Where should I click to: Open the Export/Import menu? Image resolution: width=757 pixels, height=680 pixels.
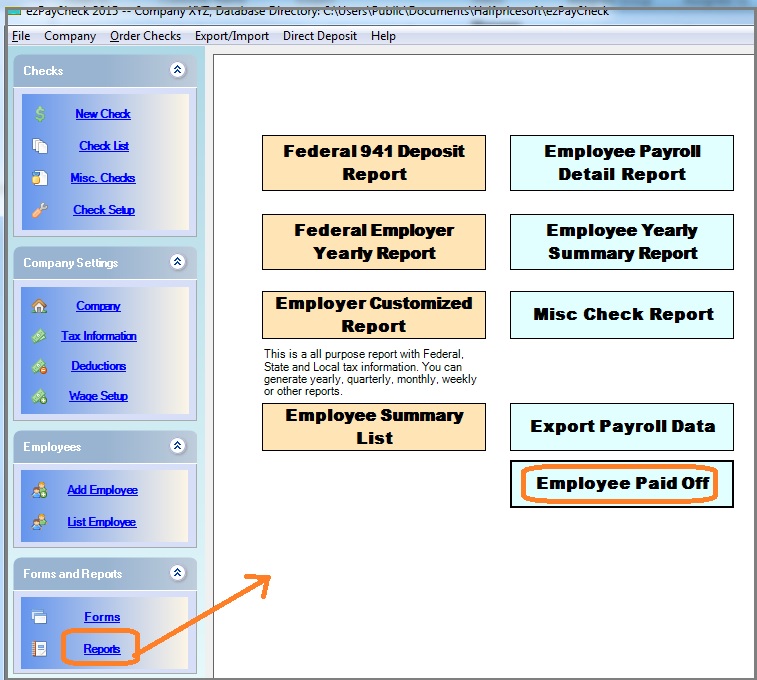pyautogui.click(x=232, y=36)
